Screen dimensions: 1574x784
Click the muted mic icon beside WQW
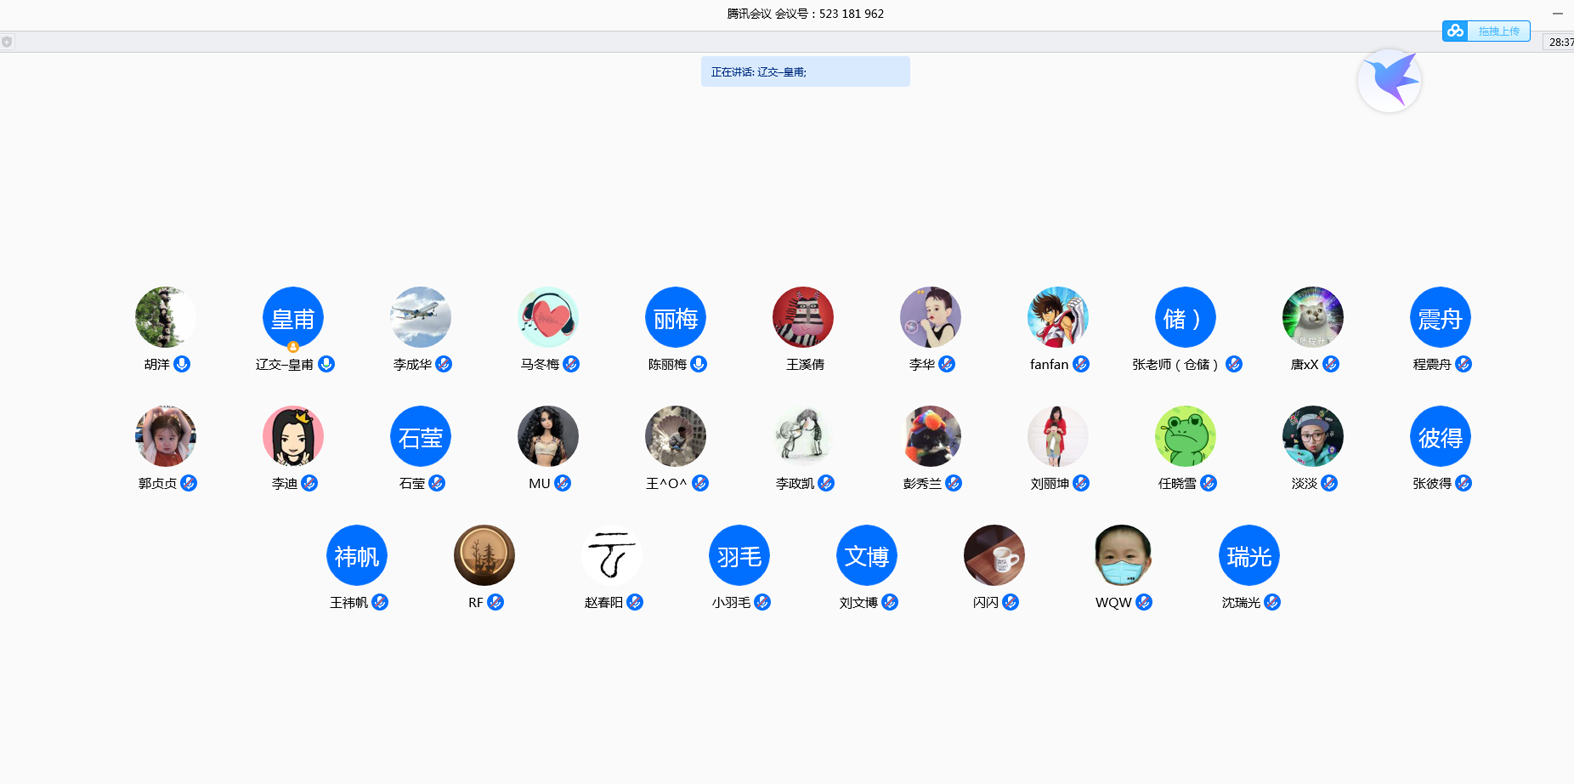pos(1144,602)
